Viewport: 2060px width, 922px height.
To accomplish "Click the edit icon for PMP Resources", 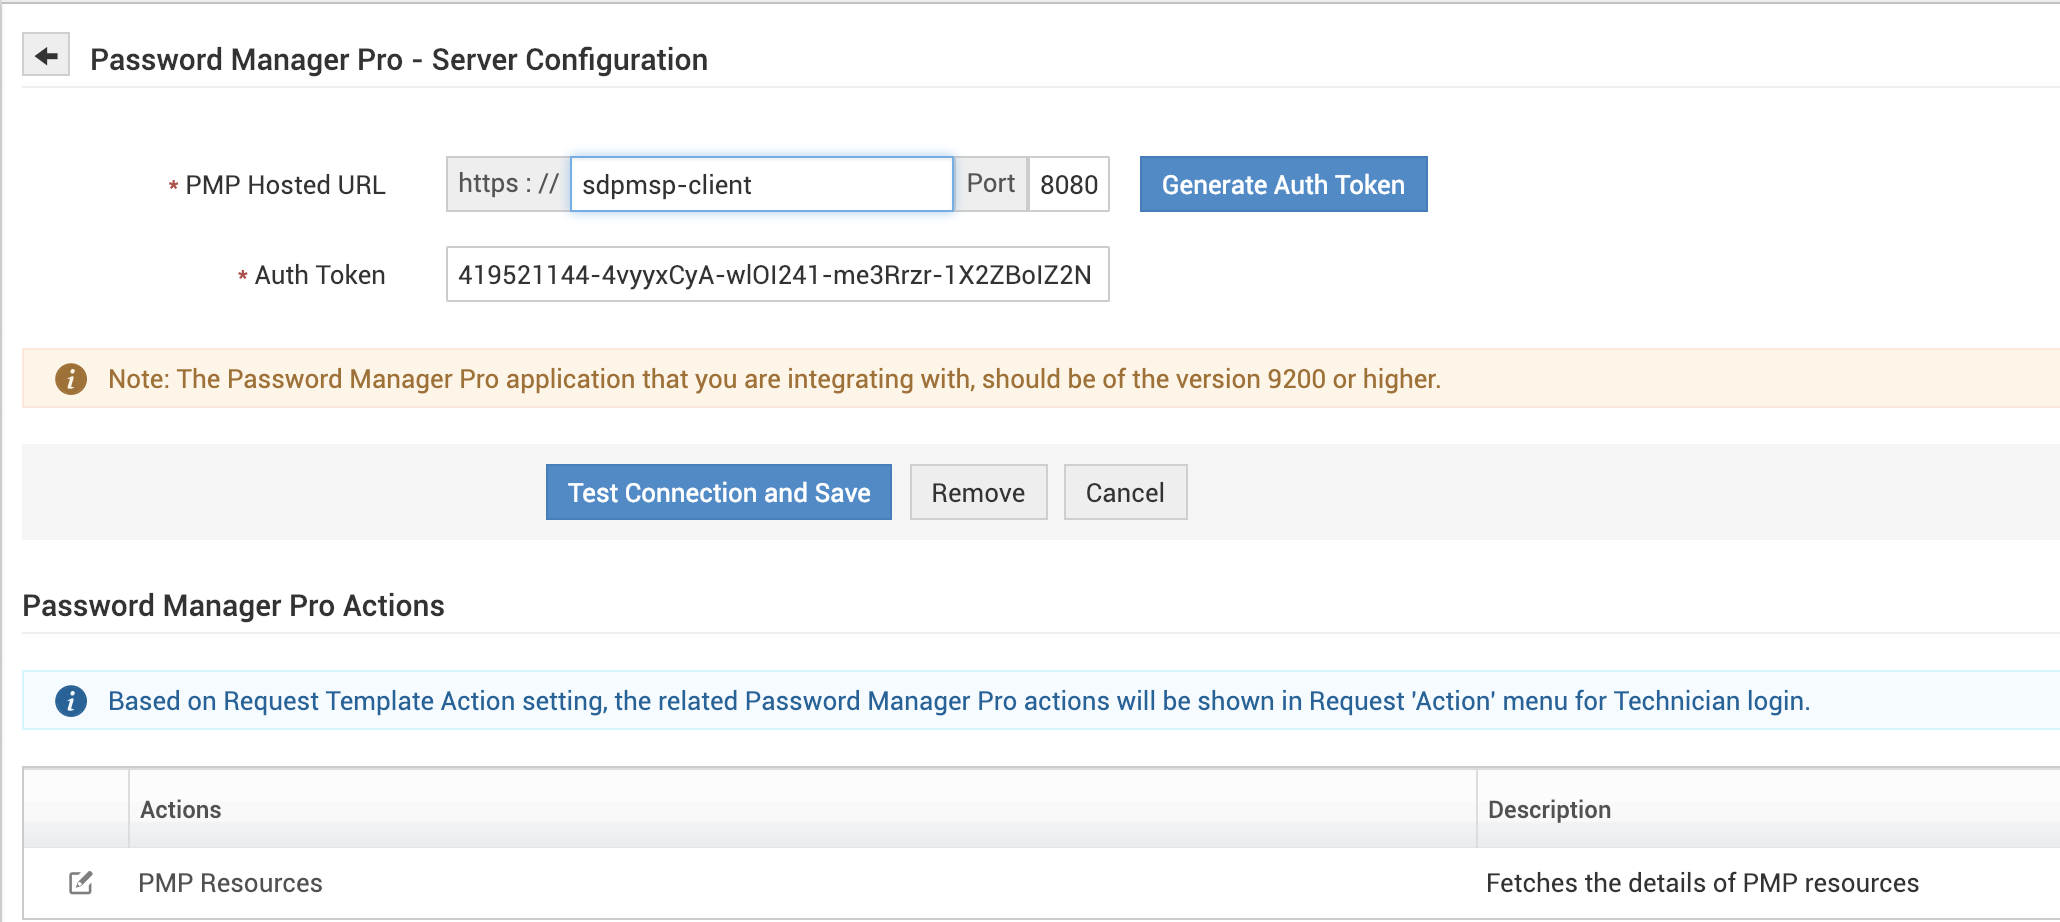I will (x=81, y=883).
